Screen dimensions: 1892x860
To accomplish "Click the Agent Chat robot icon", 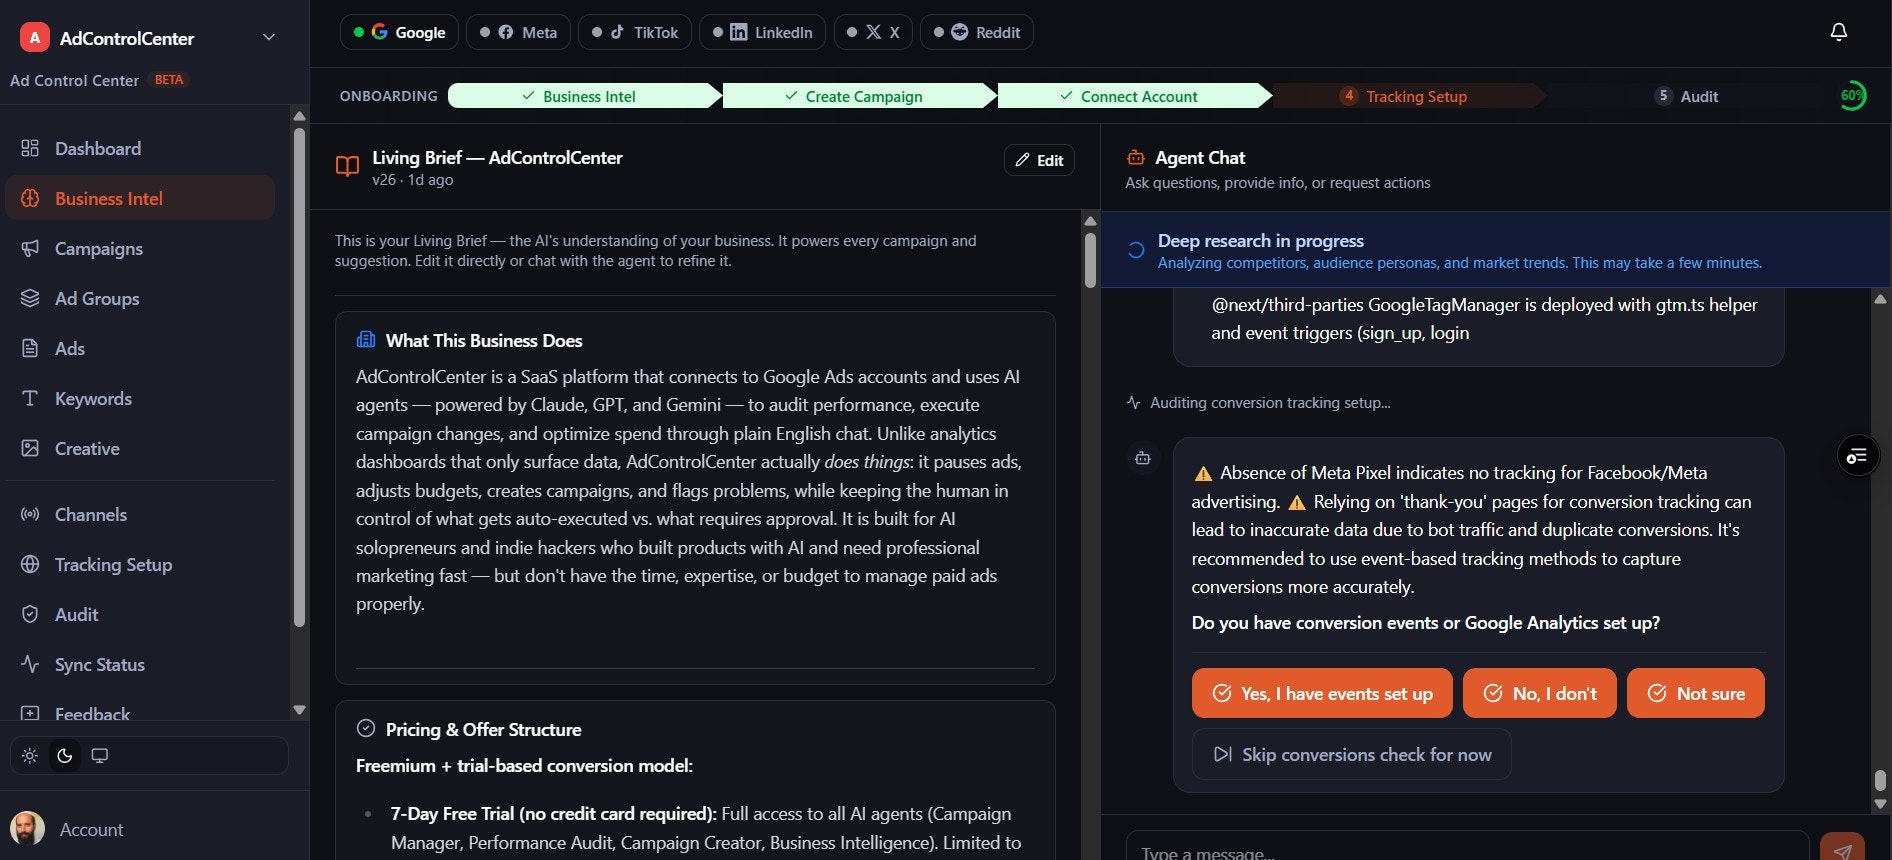I will coord(1136,158).
